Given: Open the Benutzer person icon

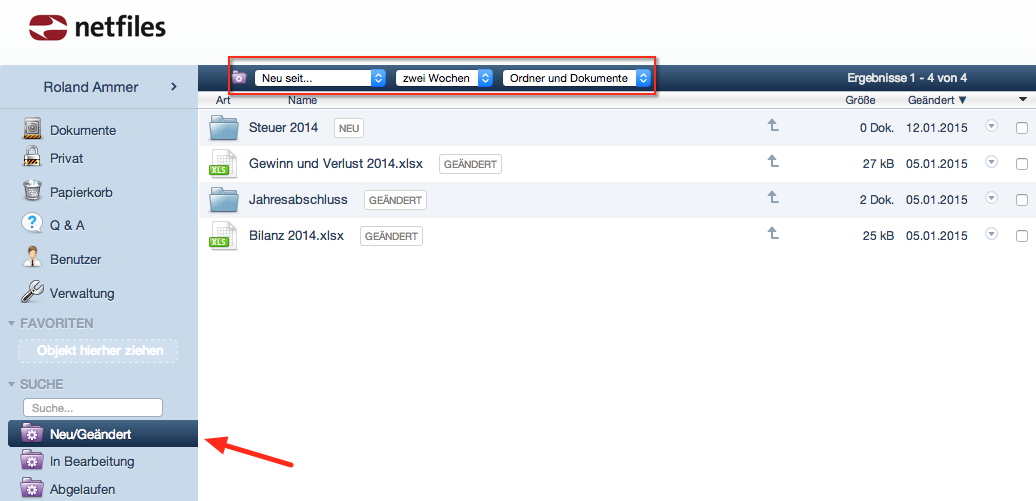Looking at the screenshot, I should click(x=33, y=258).
